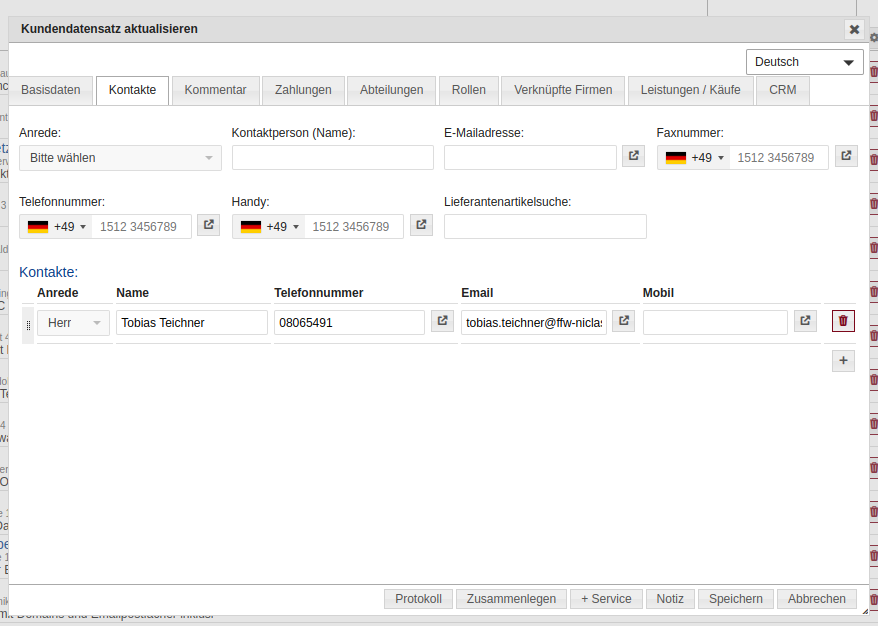
Task: Open the link icon next to Telefonnummer input
Action: click(208, 225)
